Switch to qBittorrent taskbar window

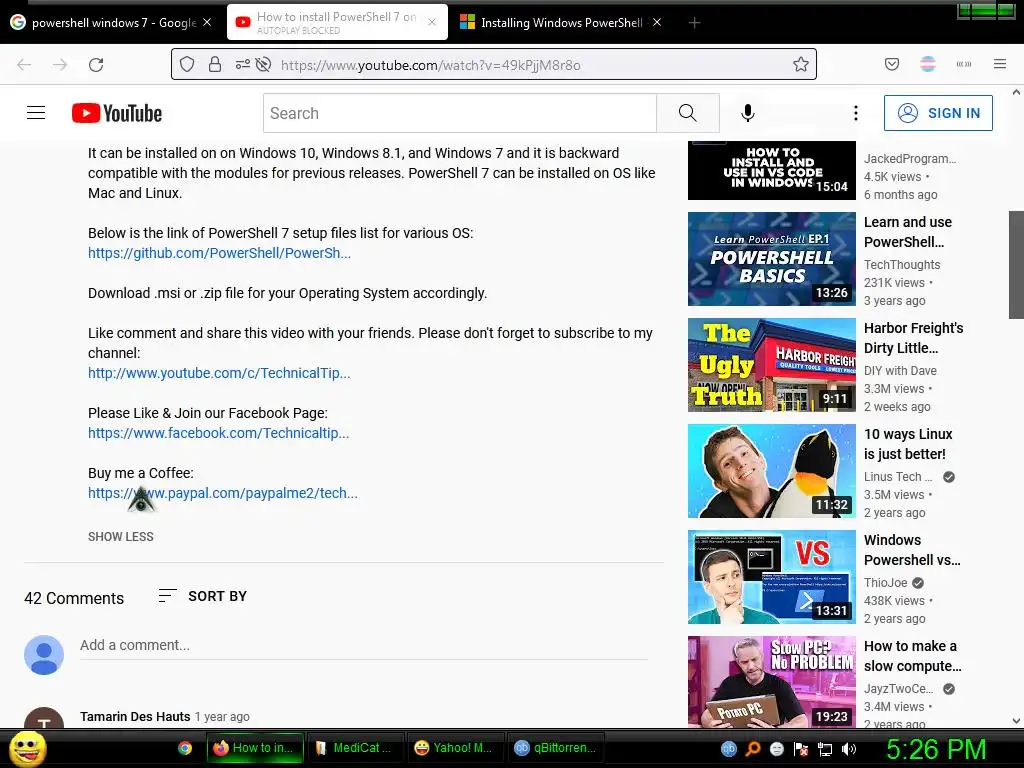tap(556, 748)
